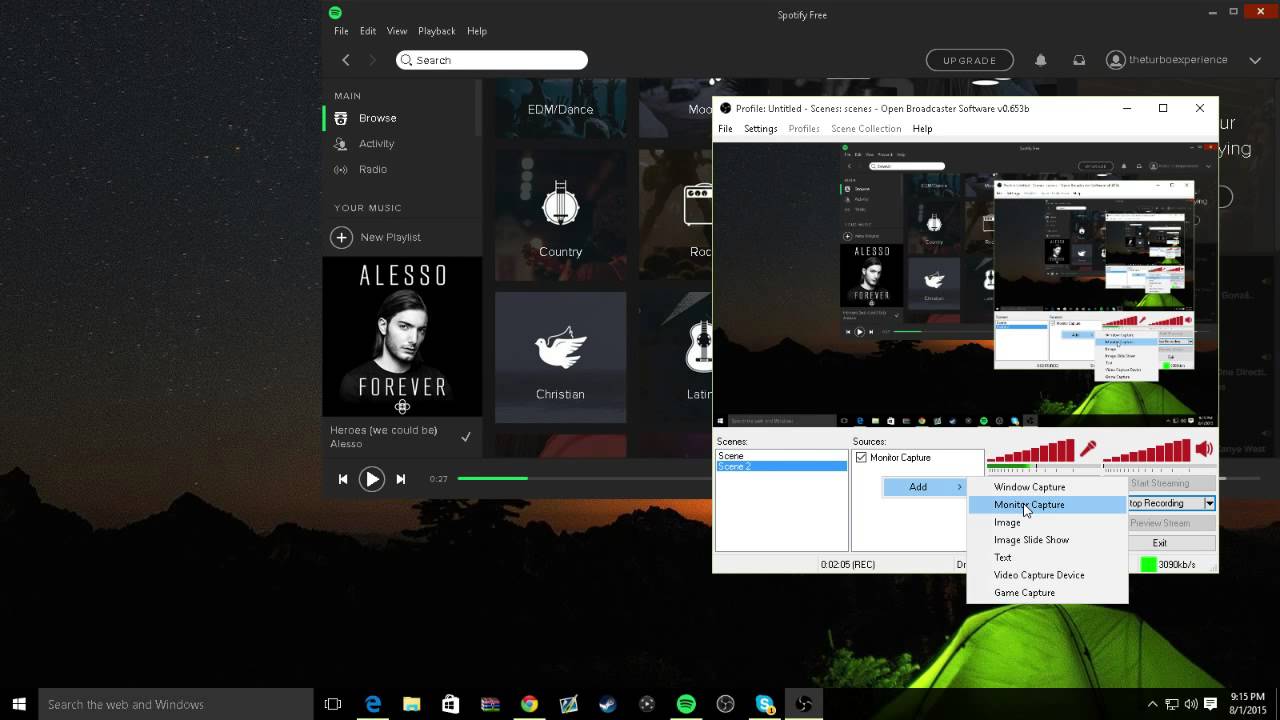Open Spotify View menu
Screen dimensions: 1280x720
click(397, 31)
